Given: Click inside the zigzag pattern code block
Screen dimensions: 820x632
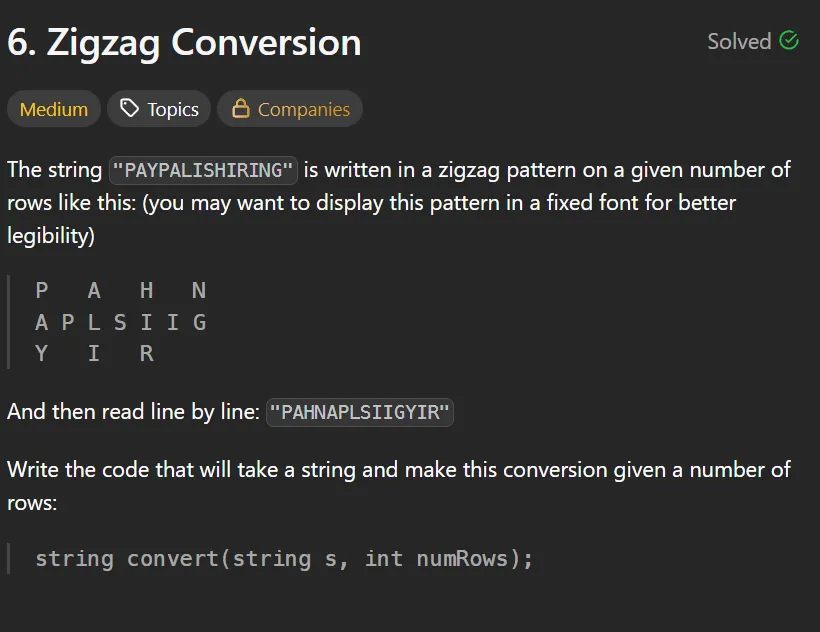Looking at the screenshot, I should tap(120, 321).
